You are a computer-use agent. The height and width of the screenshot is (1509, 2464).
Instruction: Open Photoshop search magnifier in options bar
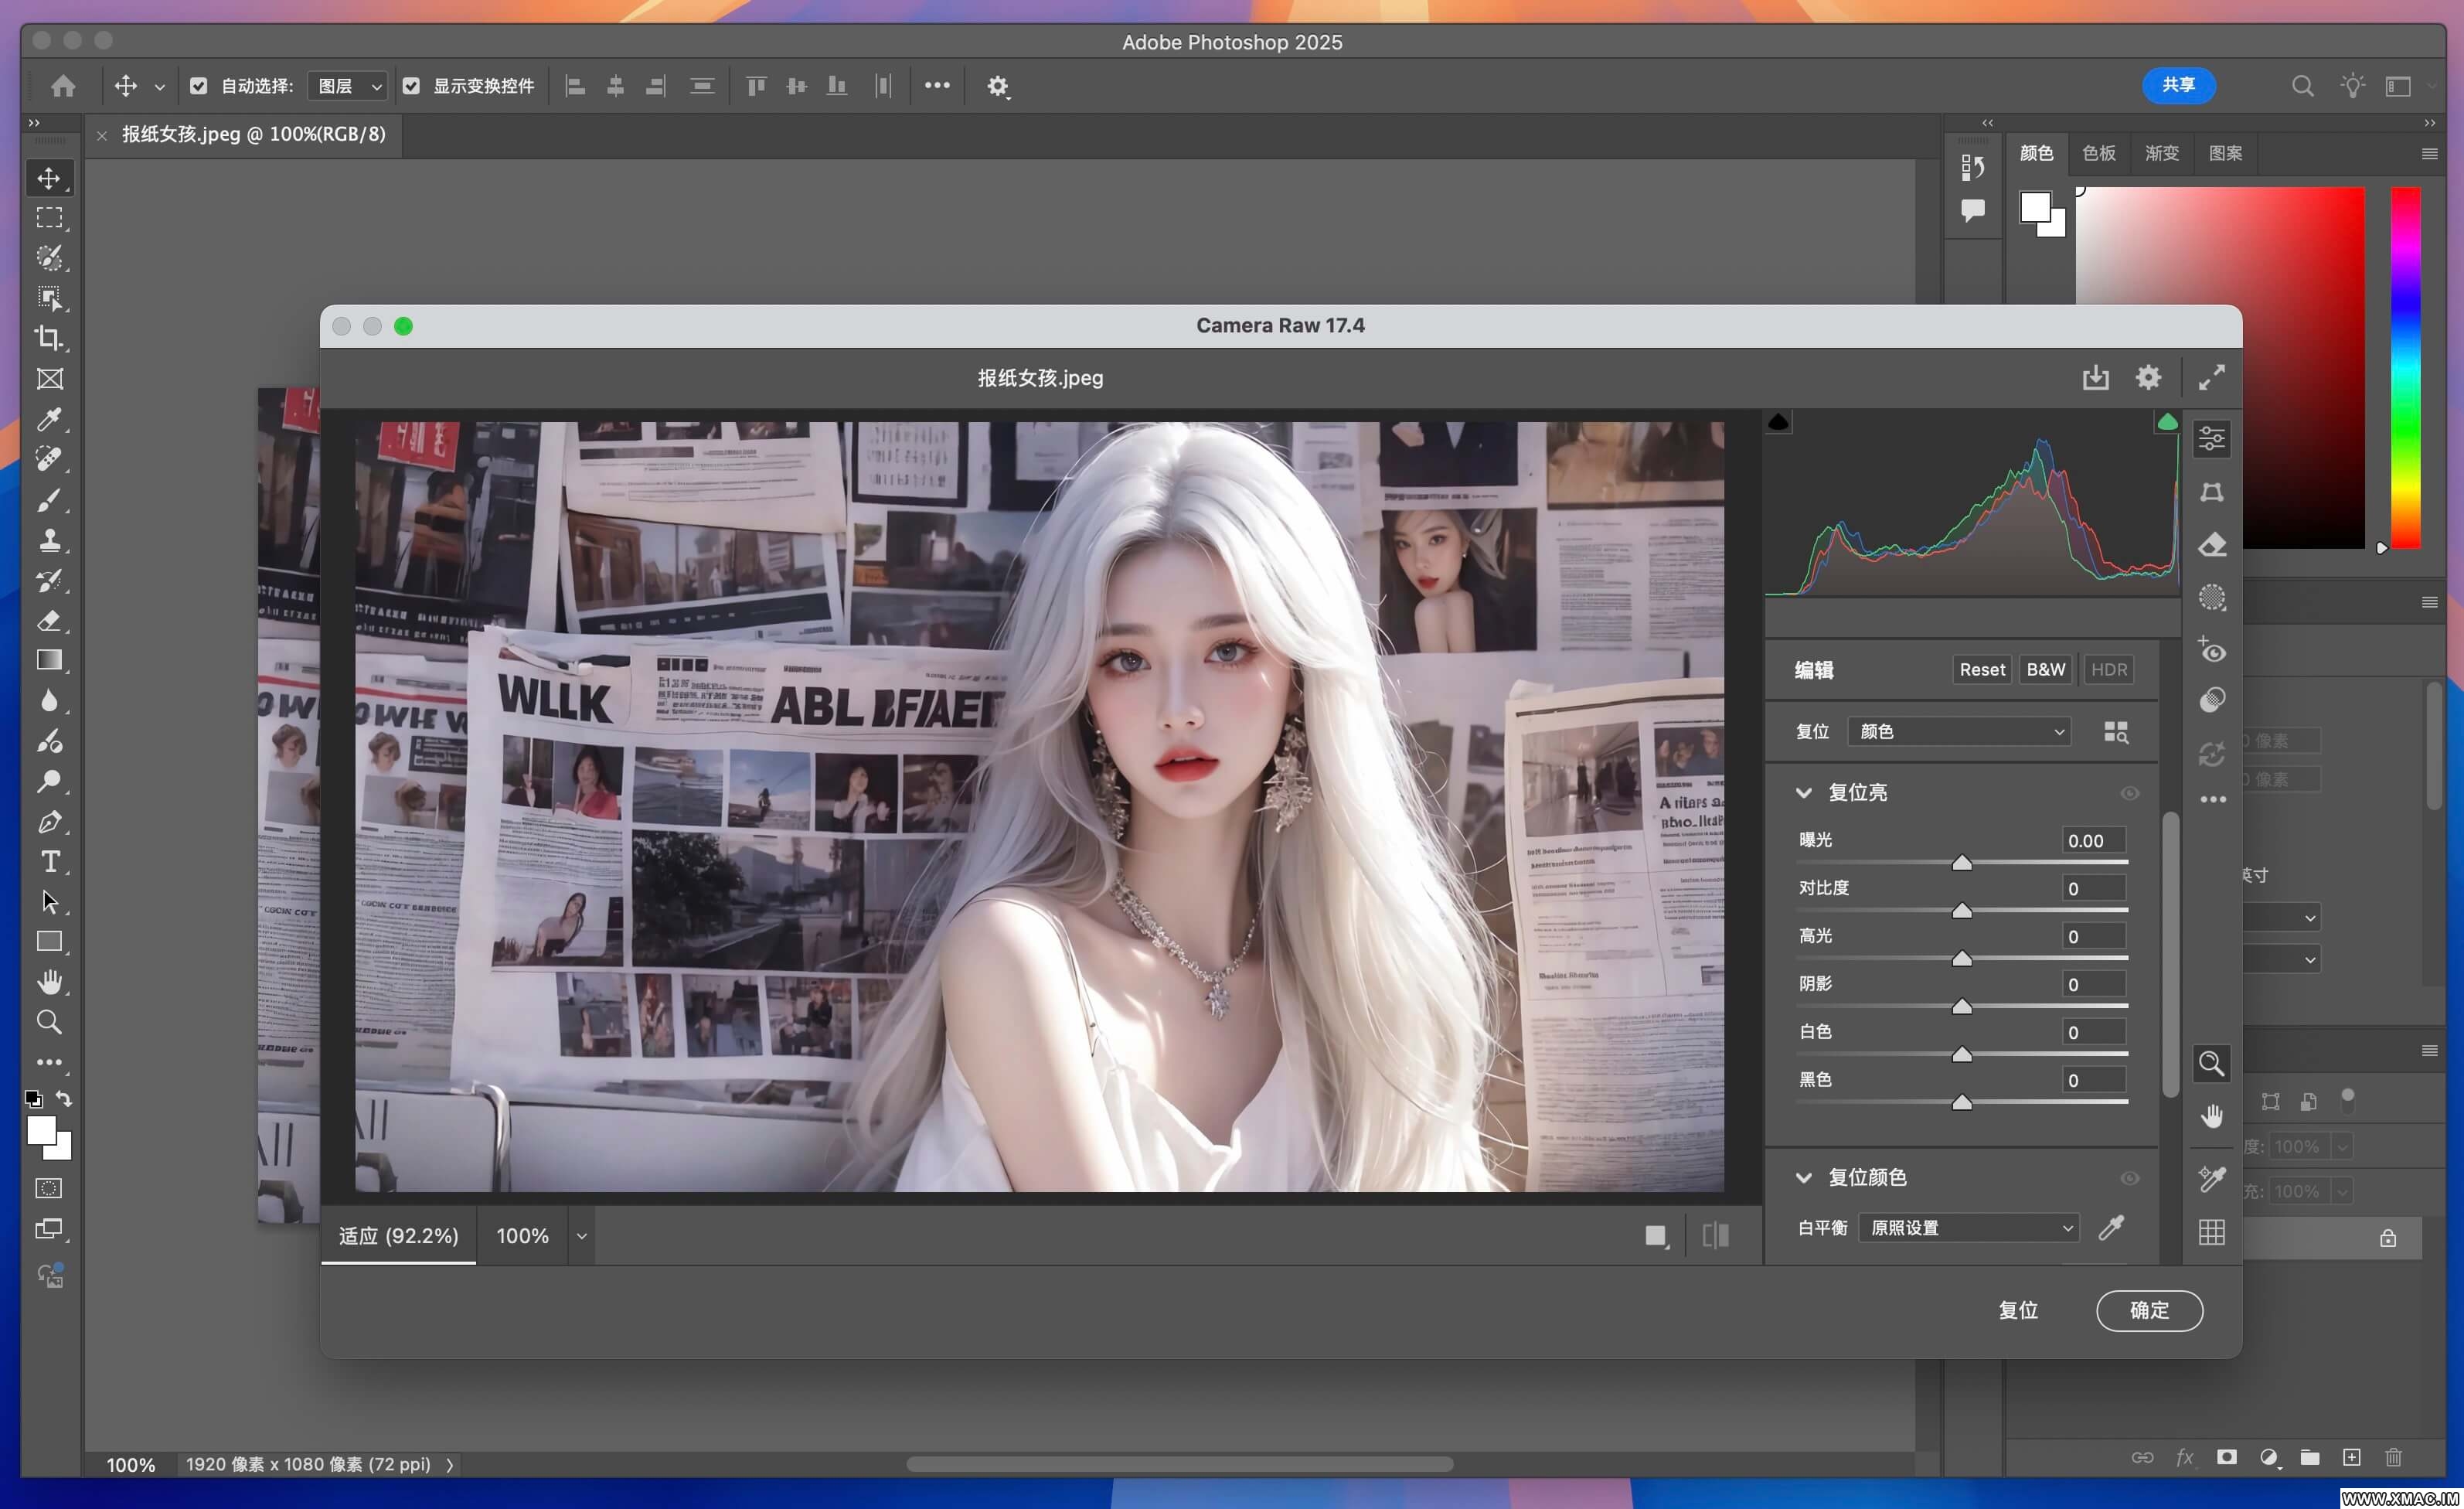click(2303, 86)
